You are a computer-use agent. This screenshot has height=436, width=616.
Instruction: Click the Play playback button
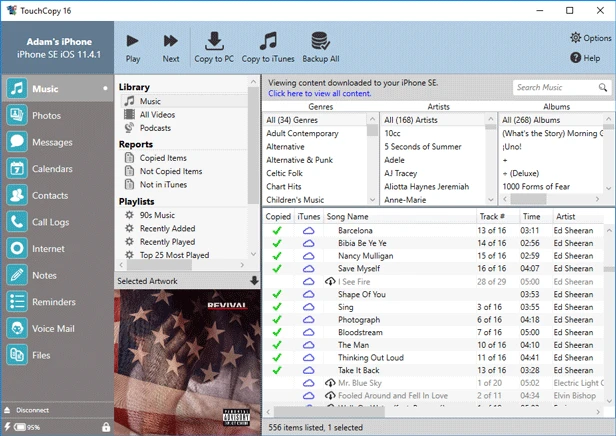pos(132,41)
